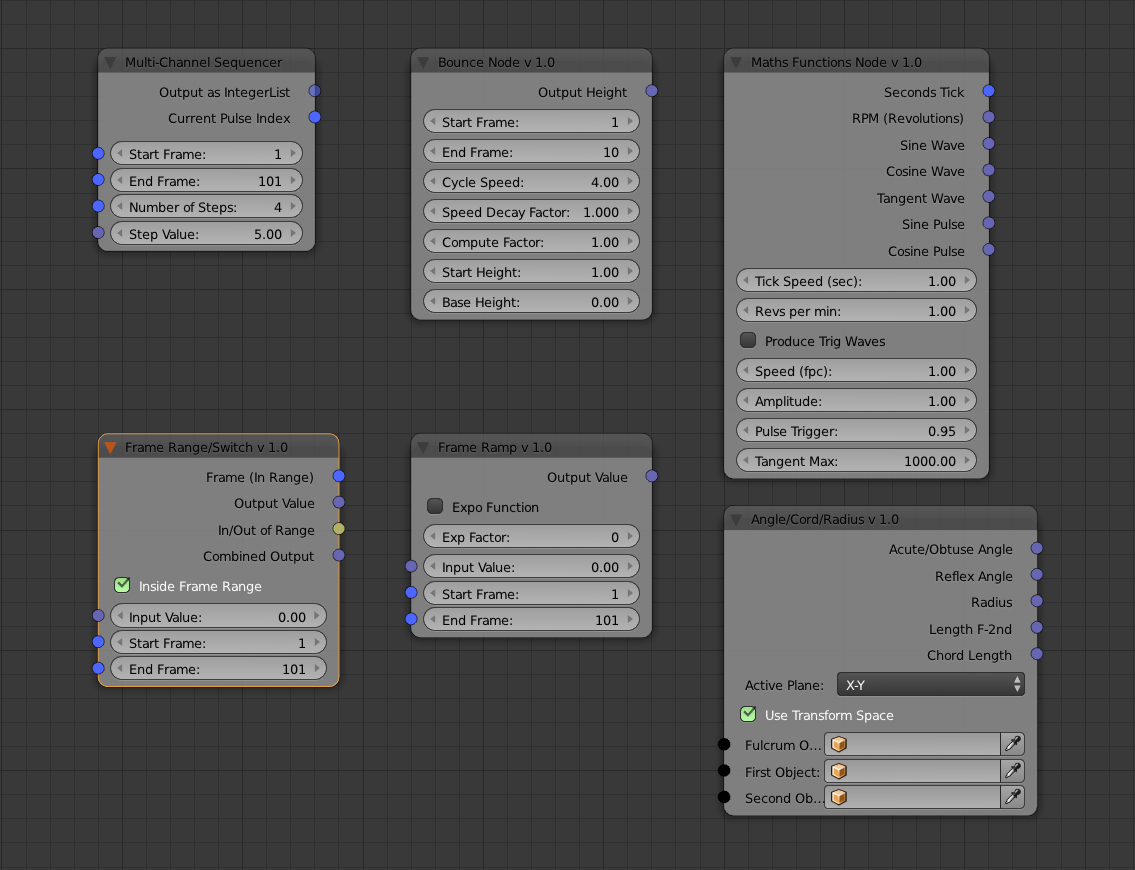
Task: Decrease Number of Steps with left arrow
Action: tap(119, 207)
